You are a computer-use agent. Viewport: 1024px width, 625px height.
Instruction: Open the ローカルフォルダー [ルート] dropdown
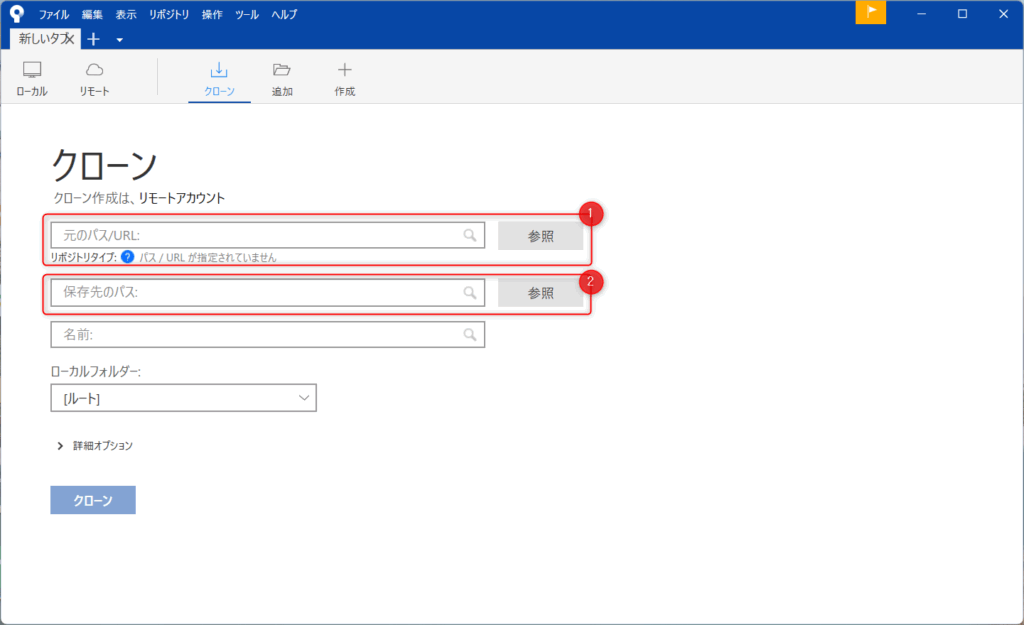tap(183, 398)
